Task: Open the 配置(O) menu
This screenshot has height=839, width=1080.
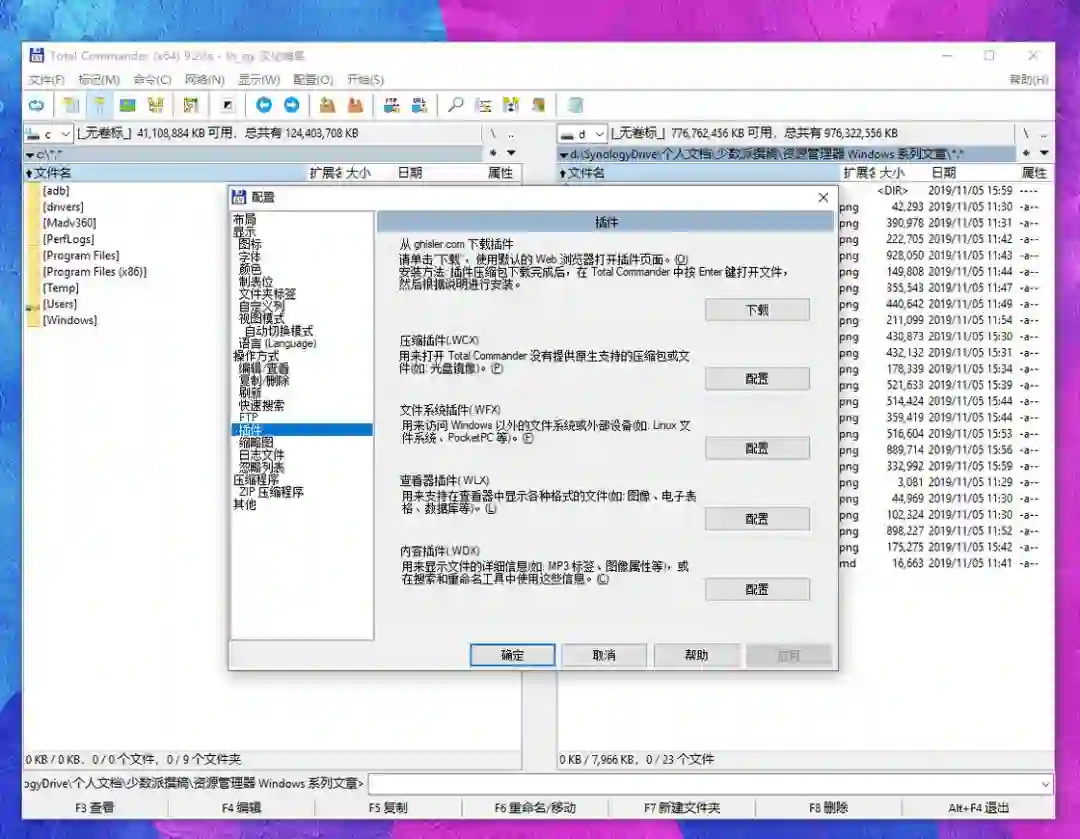Action: point(313,80)
